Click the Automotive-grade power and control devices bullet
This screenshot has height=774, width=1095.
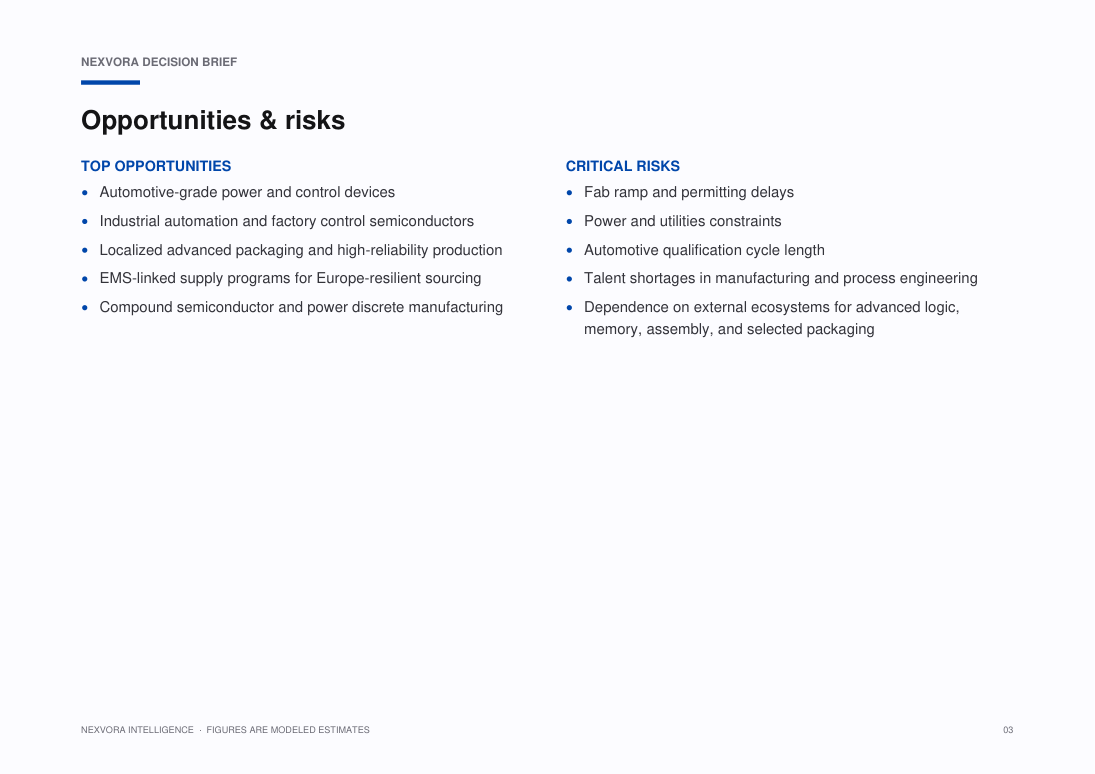(247, 192)
